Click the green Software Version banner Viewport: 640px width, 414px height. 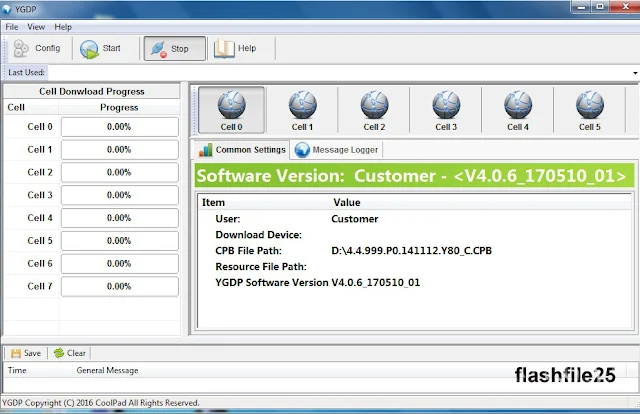click(x=414, y=176)
